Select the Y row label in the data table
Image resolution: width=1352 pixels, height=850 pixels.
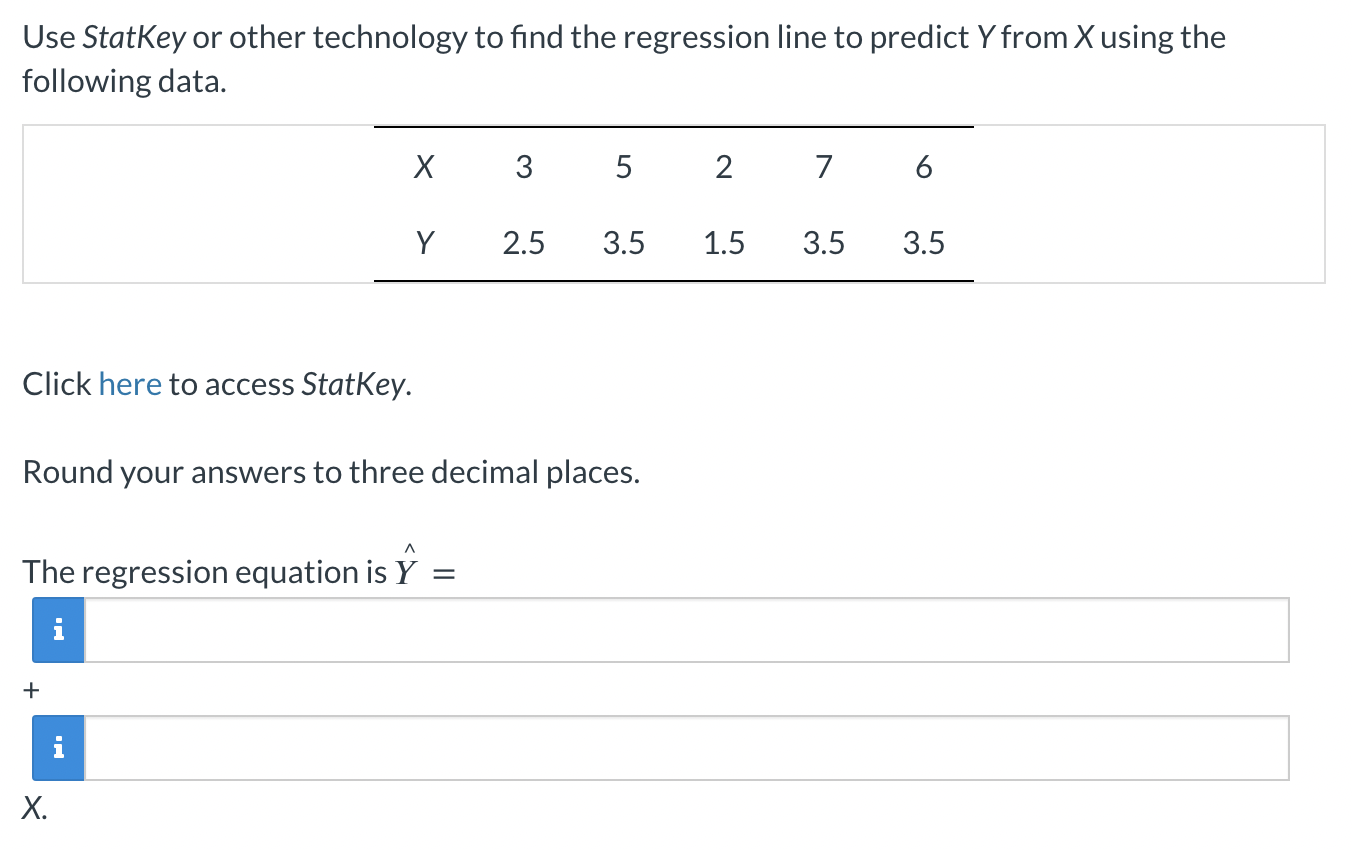[x=424, y=242]
